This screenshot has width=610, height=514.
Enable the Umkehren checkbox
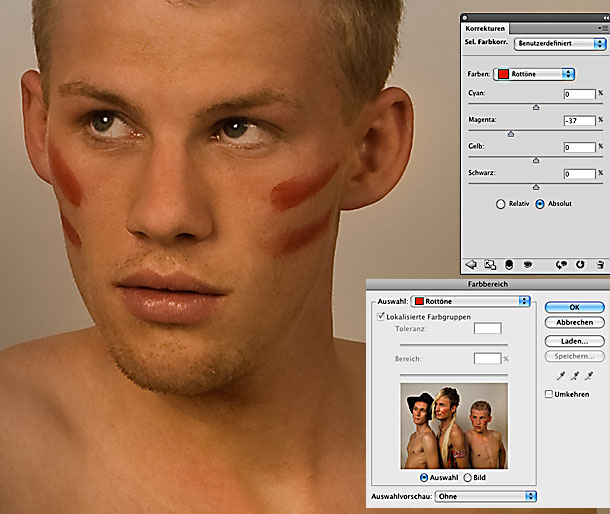(549, 394)
